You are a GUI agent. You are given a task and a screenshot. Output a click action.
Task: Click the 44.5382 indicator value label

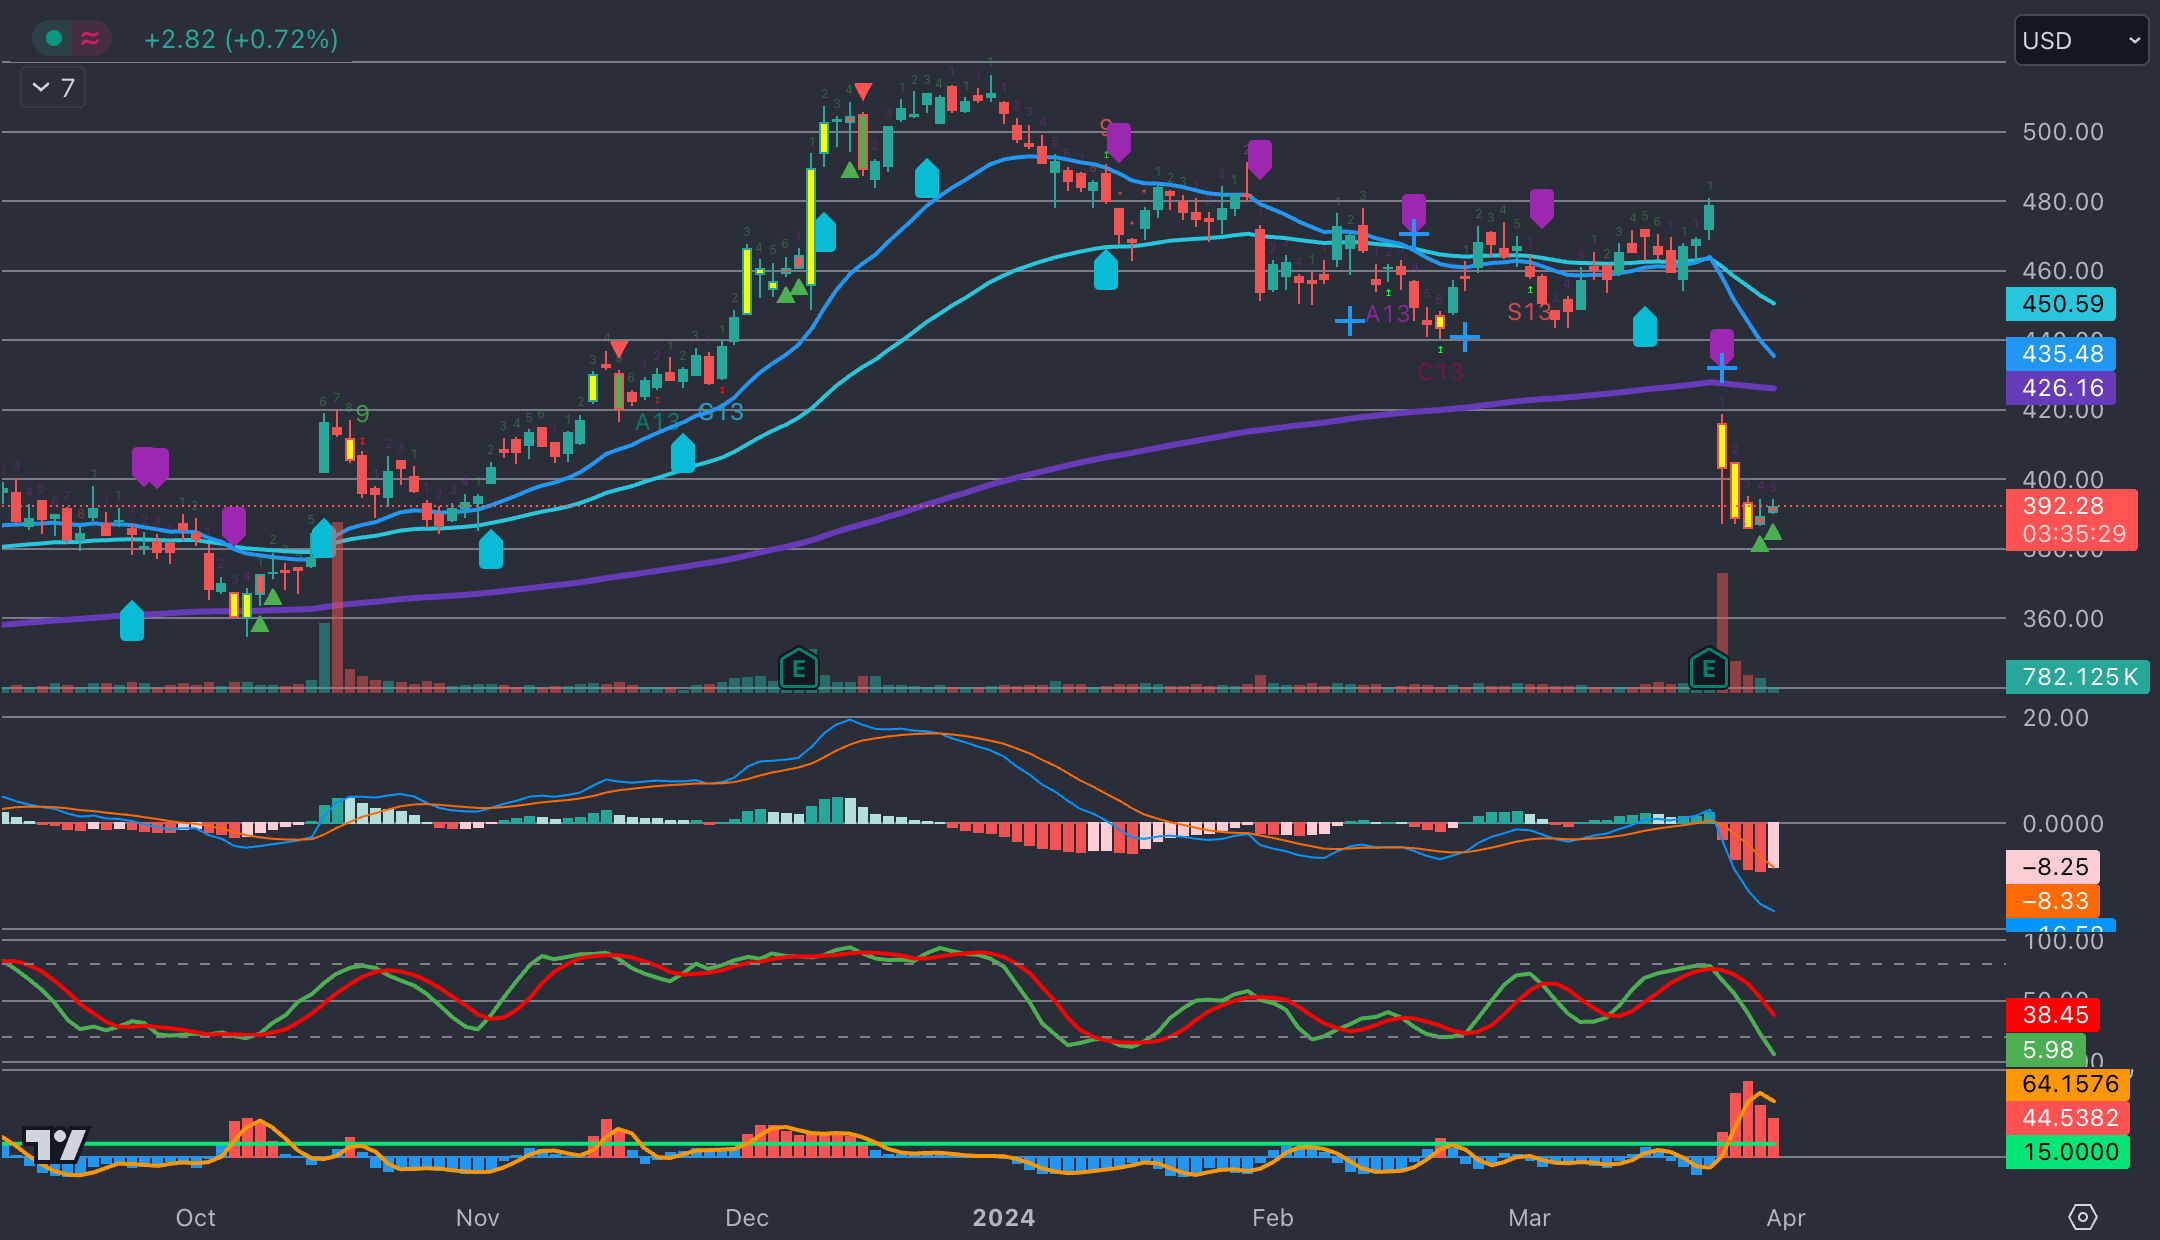[x=2068, y=1118]
